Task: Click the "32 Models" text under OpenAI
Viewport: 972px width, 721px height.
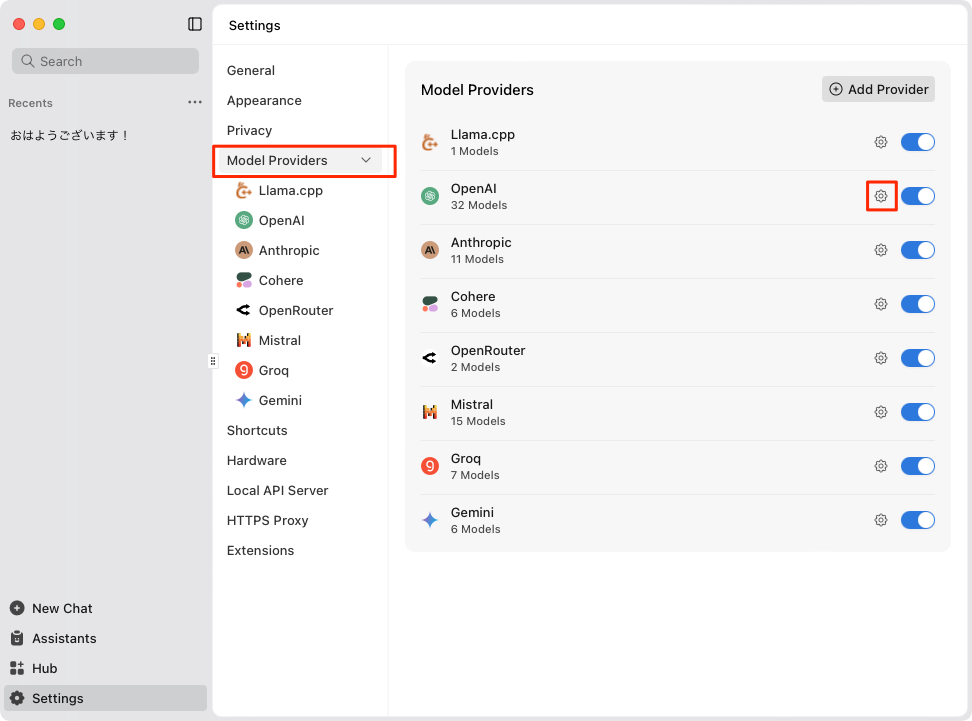Action: [x=479, y=205]
